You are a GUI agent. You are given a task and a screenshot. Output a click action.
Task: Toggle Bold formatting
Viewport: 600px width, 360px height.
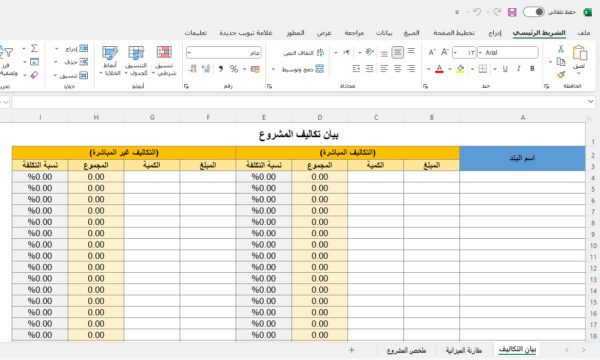point(532,69)
